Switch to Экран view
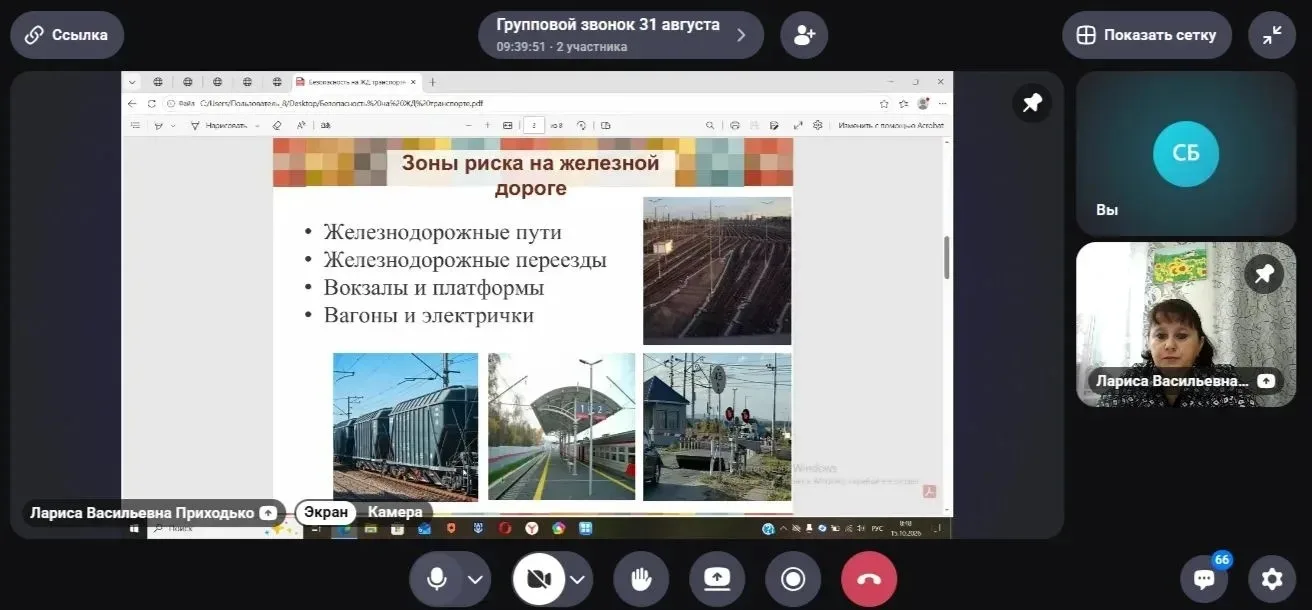Image resolution: width=1312 pixels, height=610 pixels. 326,512
